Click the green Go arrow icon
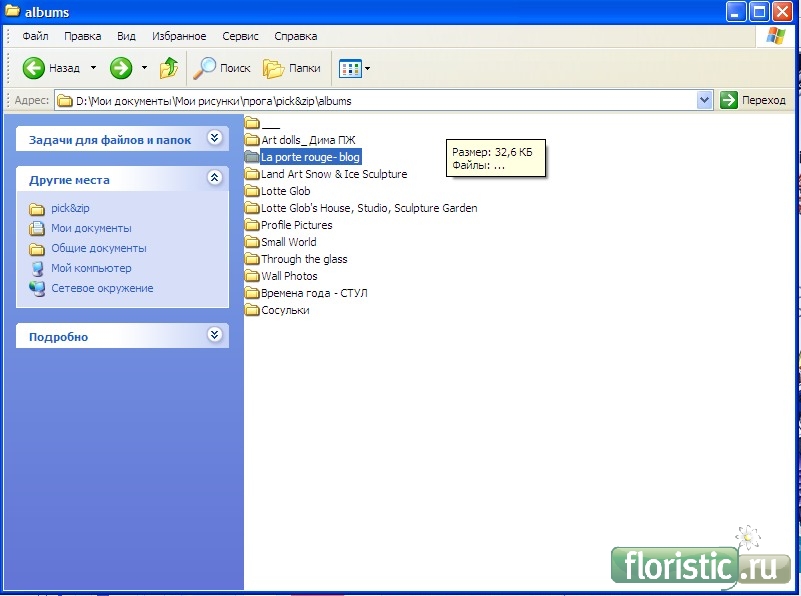The width and height of the screenshot is (801, 596). pyautogui.click(x=729, y=100)
